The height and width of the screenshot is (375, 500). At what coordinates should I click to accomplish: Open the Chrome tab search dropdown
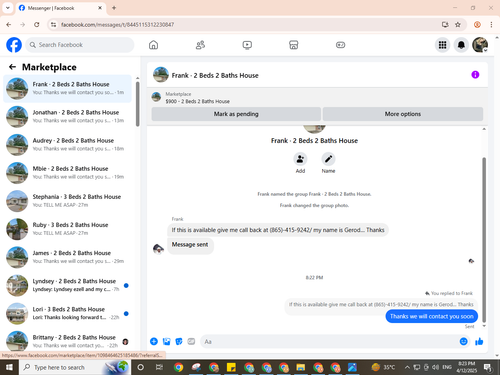pyautogui.click(x=8, y=8)
